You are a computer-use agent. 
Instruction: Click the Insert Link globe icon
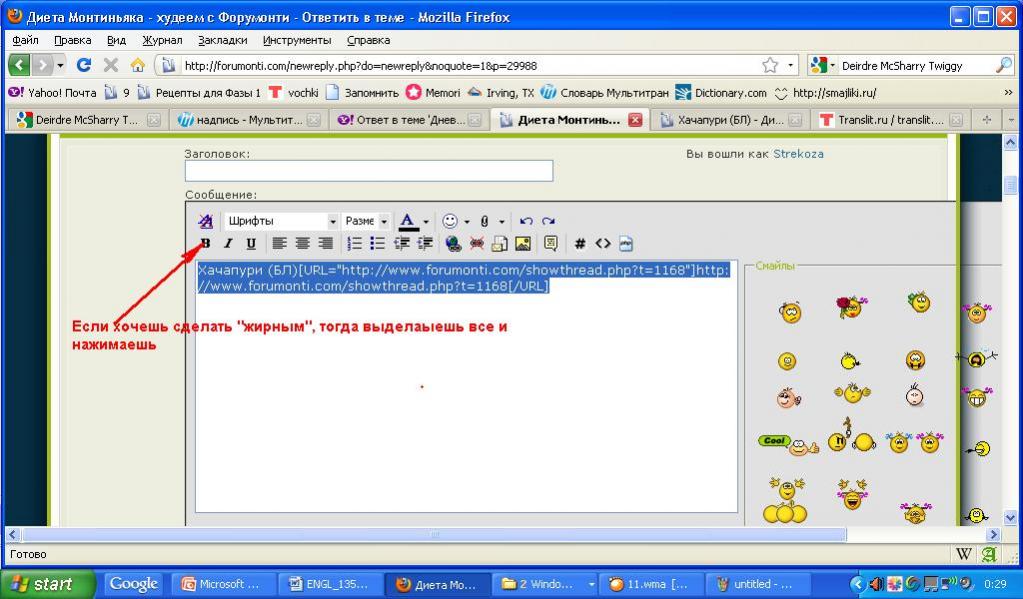pyautogui.click(x=453, y=243)
